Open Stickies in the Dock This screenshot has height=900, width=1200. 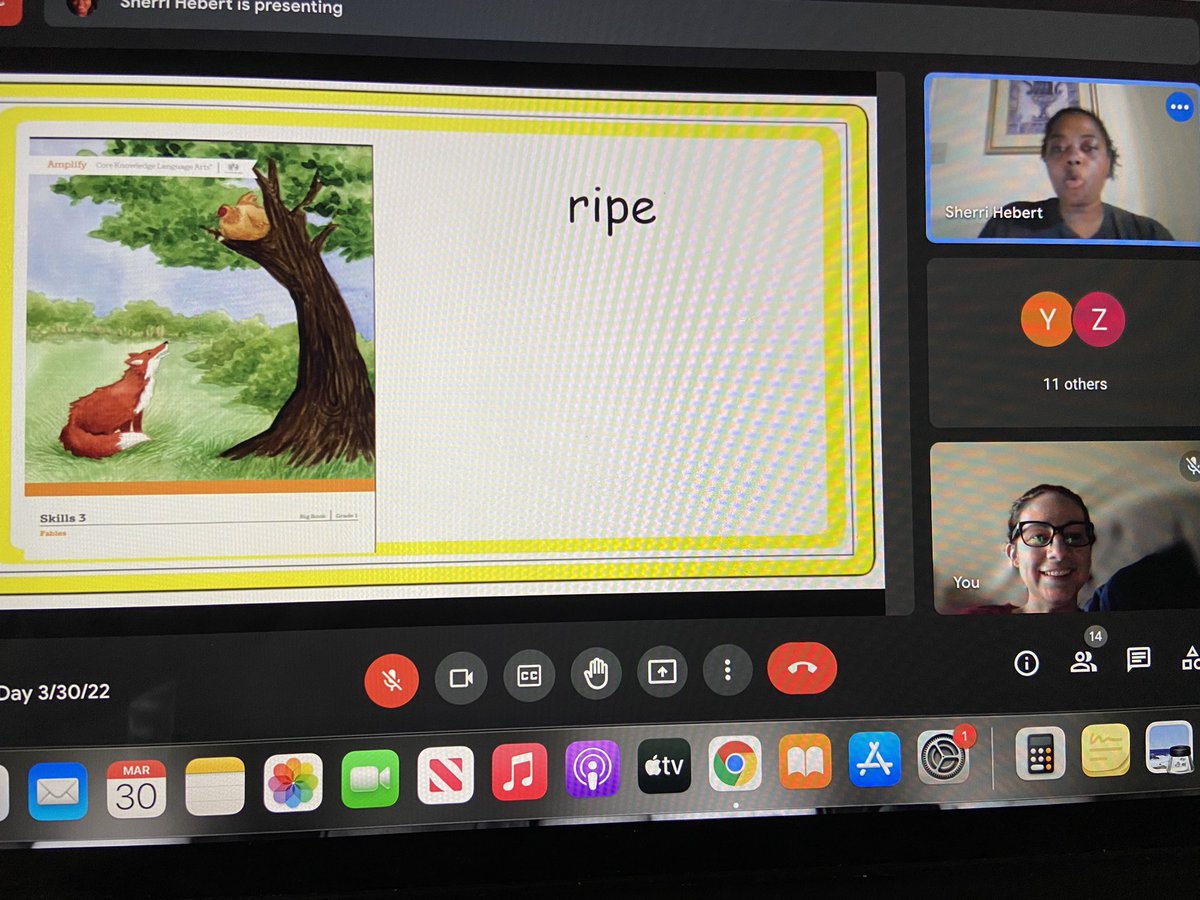(1105, 750)
